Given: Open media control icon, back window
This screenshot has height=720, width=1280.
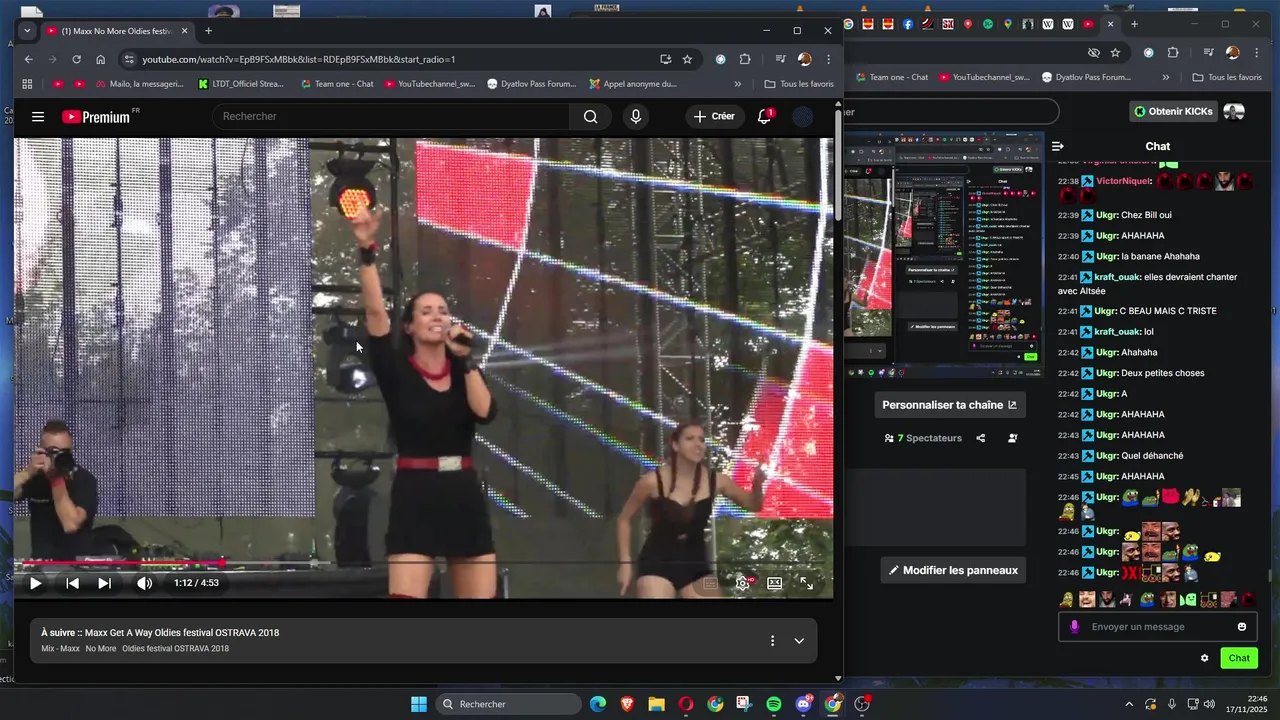Looking at the screenshot, I should coord(1209,52).
